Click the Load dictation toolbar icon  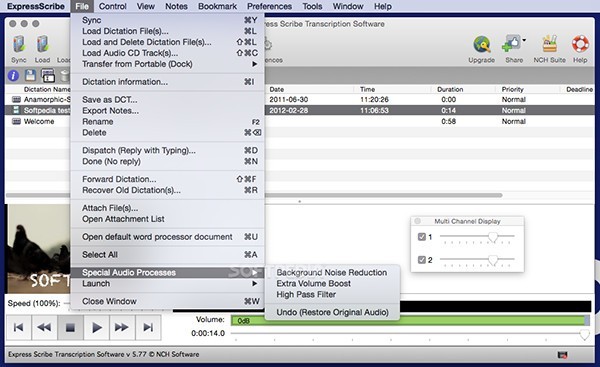(42, 44)
